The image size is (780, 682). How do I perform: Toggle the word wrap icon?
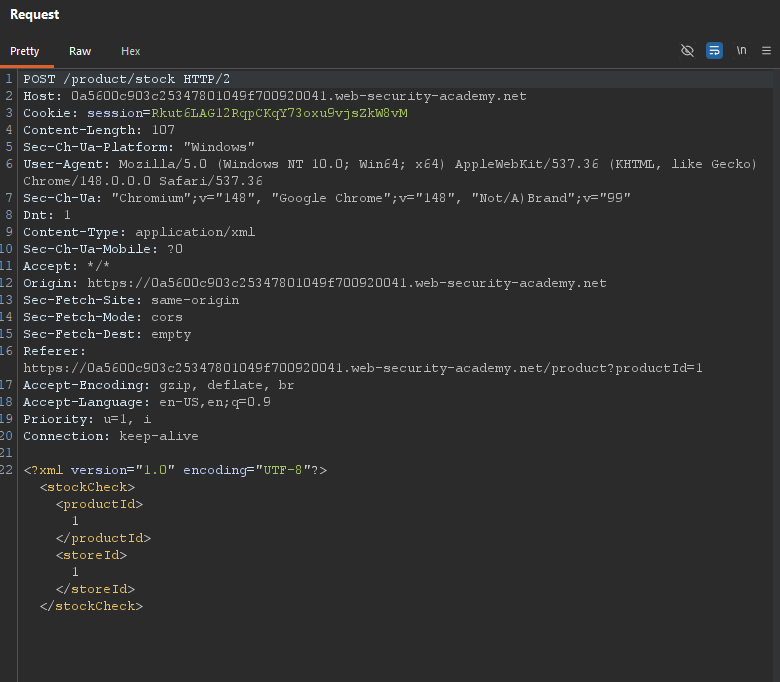click(x=714, y=51)
